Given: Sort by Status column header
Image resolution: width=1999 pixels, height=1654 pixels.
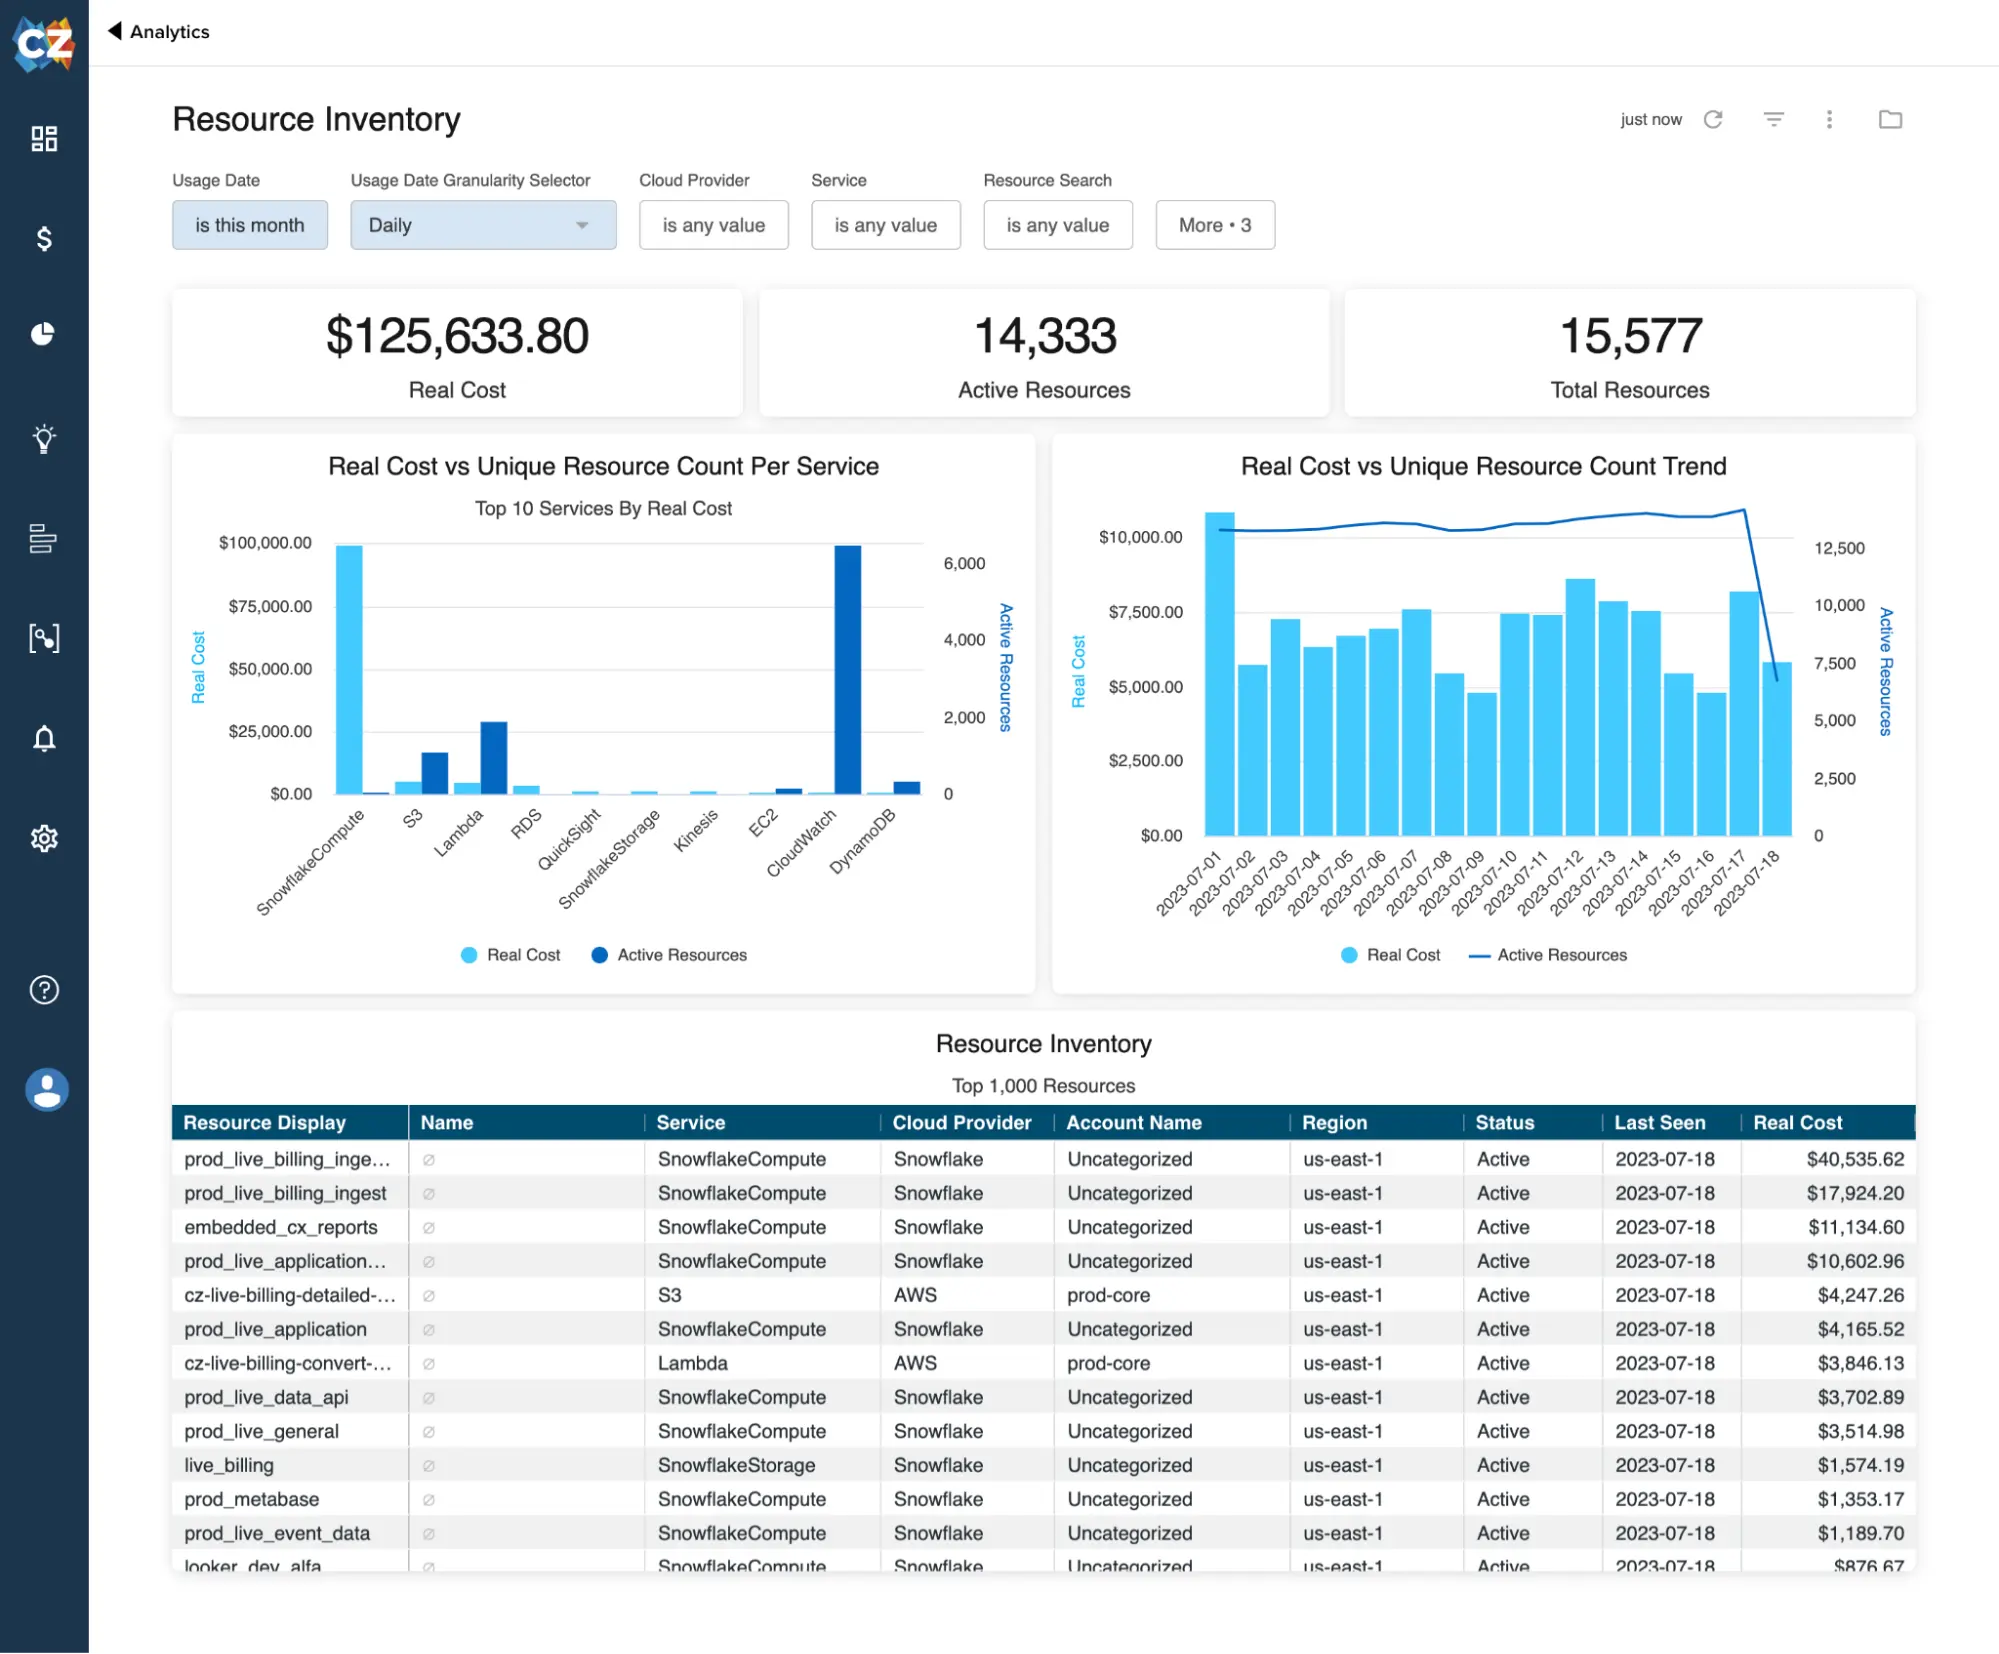Looking at the screenshot, I should pyautogui.click(x=1532, y=1123).
